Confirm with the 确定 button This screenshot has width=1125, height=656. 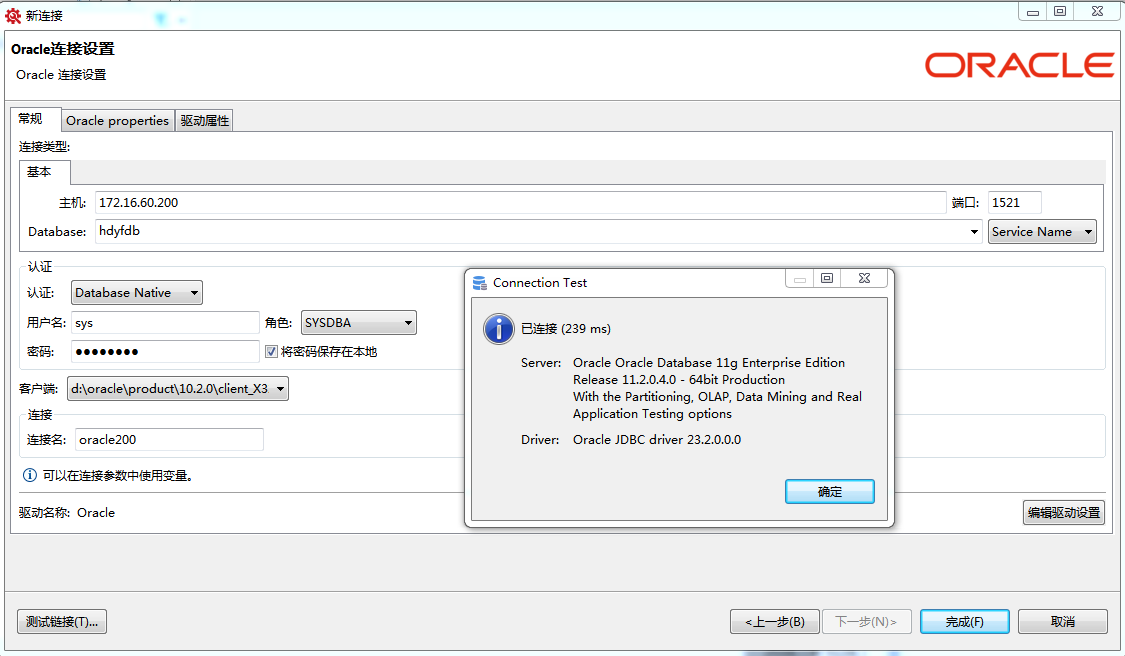pos(829,492)
